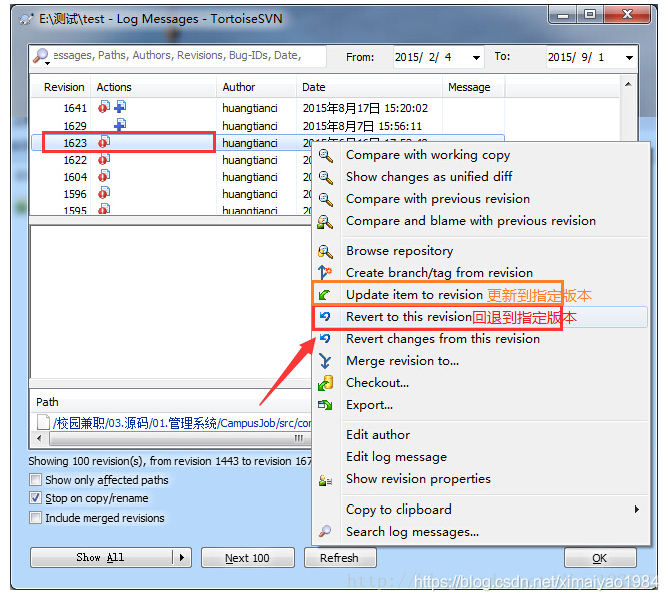Screen dimensions: 669x601
Task: Click the modified-action icon in revision 1623 row
Action: [x=104, y=142]
